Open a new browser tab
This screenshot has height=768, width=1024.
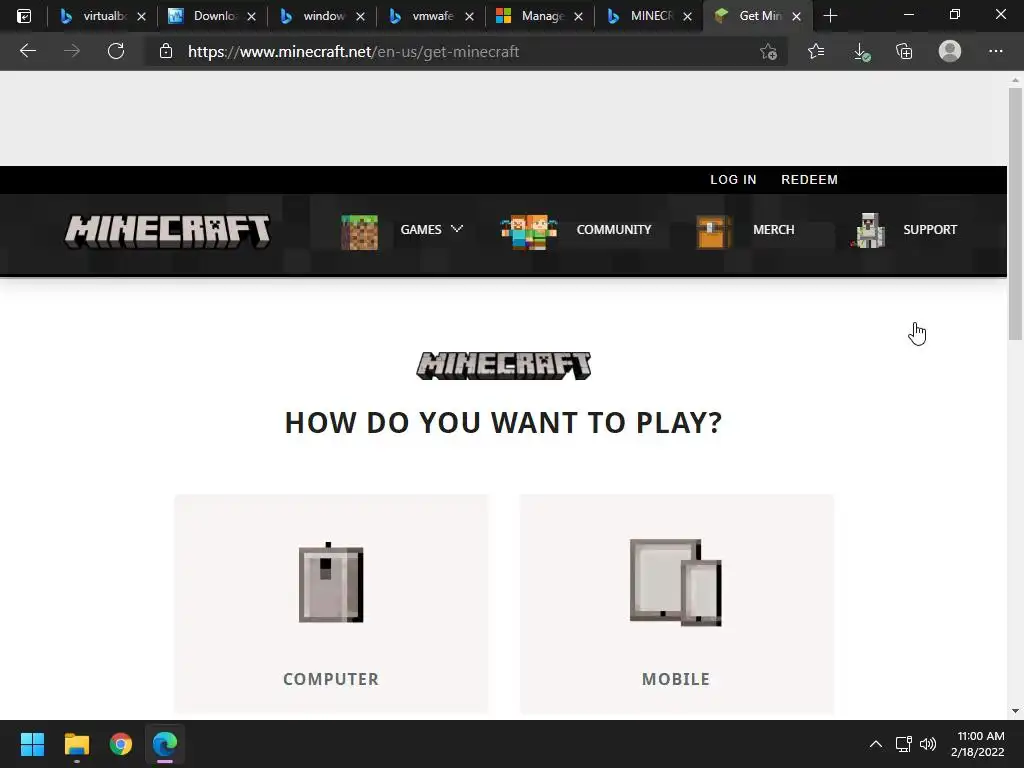830,16
